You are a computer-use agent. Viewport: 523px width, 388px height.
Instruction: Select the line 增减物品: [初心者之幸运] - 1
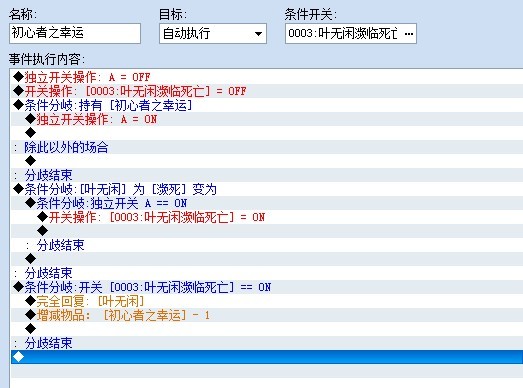[267, 315]
